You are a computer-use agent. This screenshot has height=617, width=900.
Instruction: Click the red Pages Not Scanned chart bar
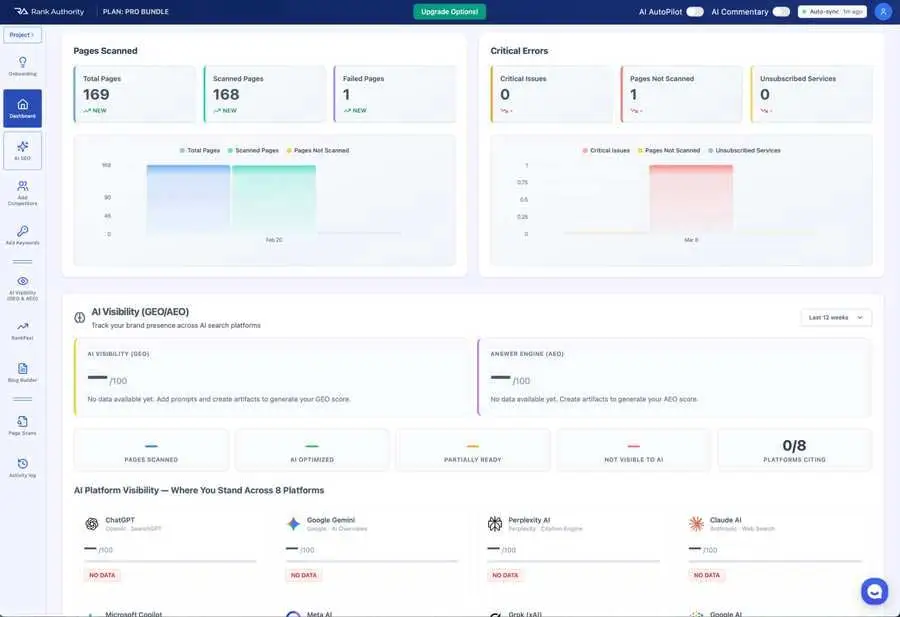click(x=691, y=199)
